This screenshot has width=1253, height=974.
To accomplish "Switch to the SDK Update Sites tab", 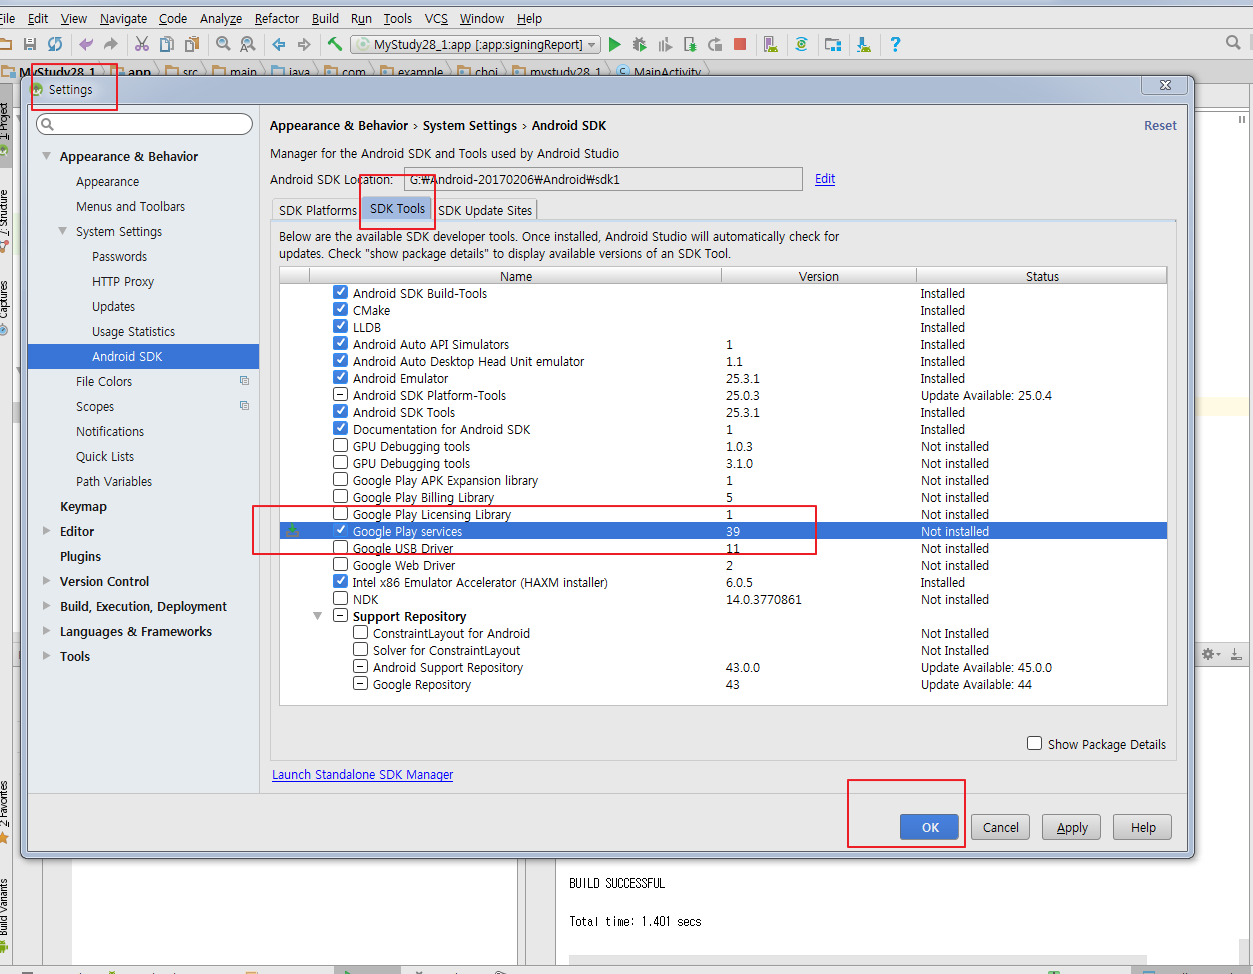I will pyautogui.click(x=485, y=210).
